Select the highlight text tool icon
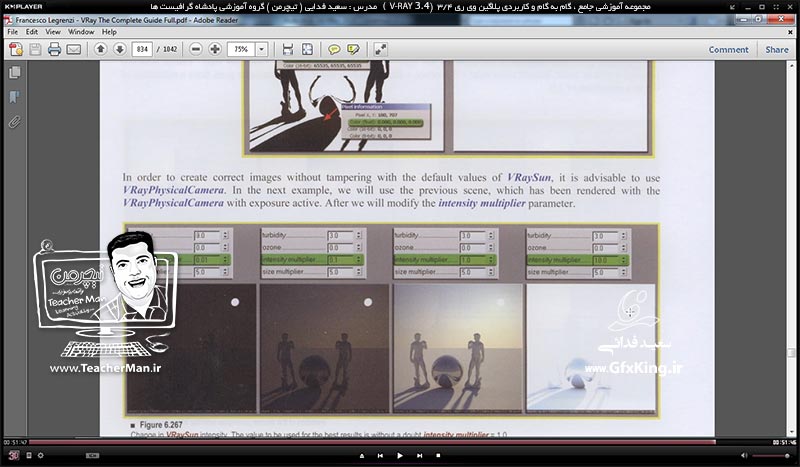The height and width of the screenshot is (467, 800). pyautogui.click(x=353, y=50)
